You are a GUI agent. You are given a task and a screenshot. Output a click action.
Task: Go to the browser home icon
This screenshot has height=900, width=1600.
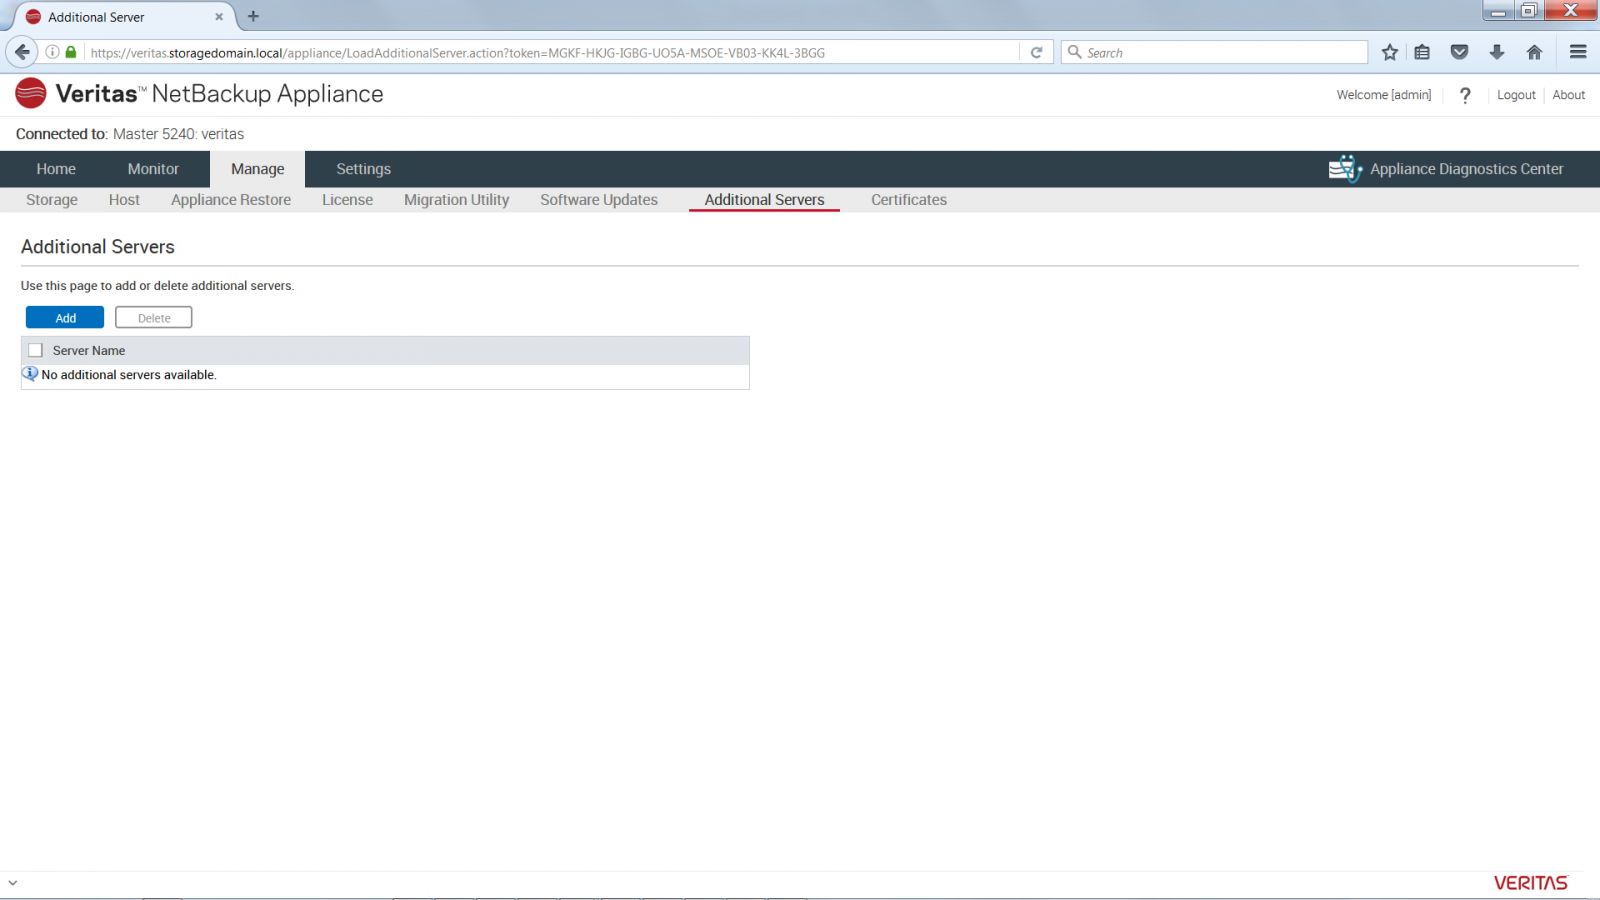click(x=1534, y=52)
